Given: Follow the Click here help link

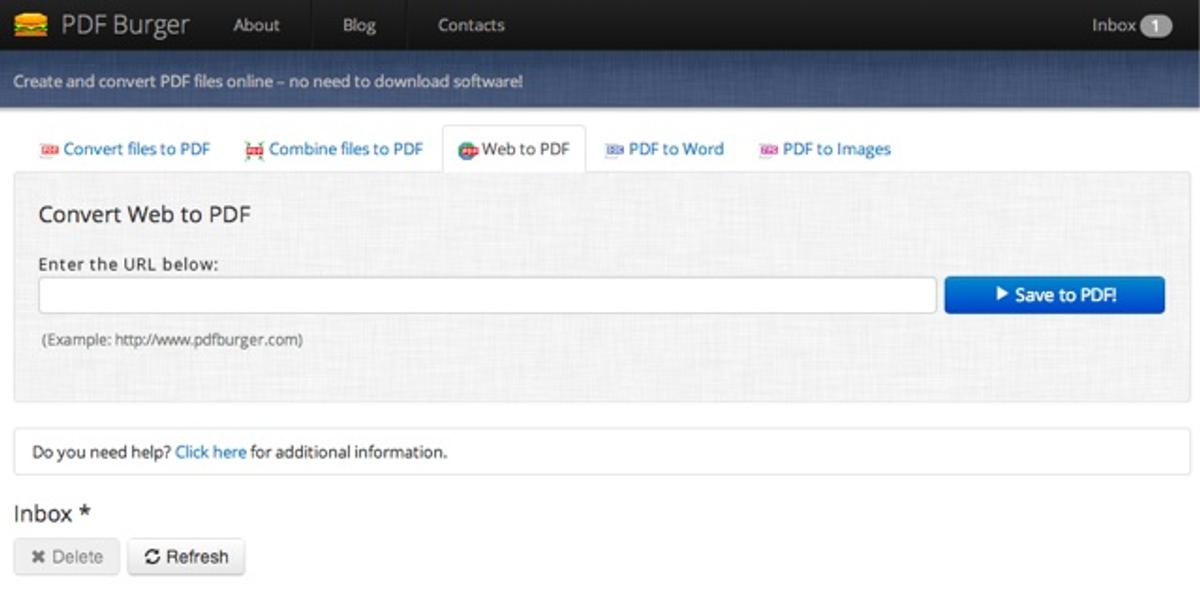Looking at the screenshot, I should [211, 452].
